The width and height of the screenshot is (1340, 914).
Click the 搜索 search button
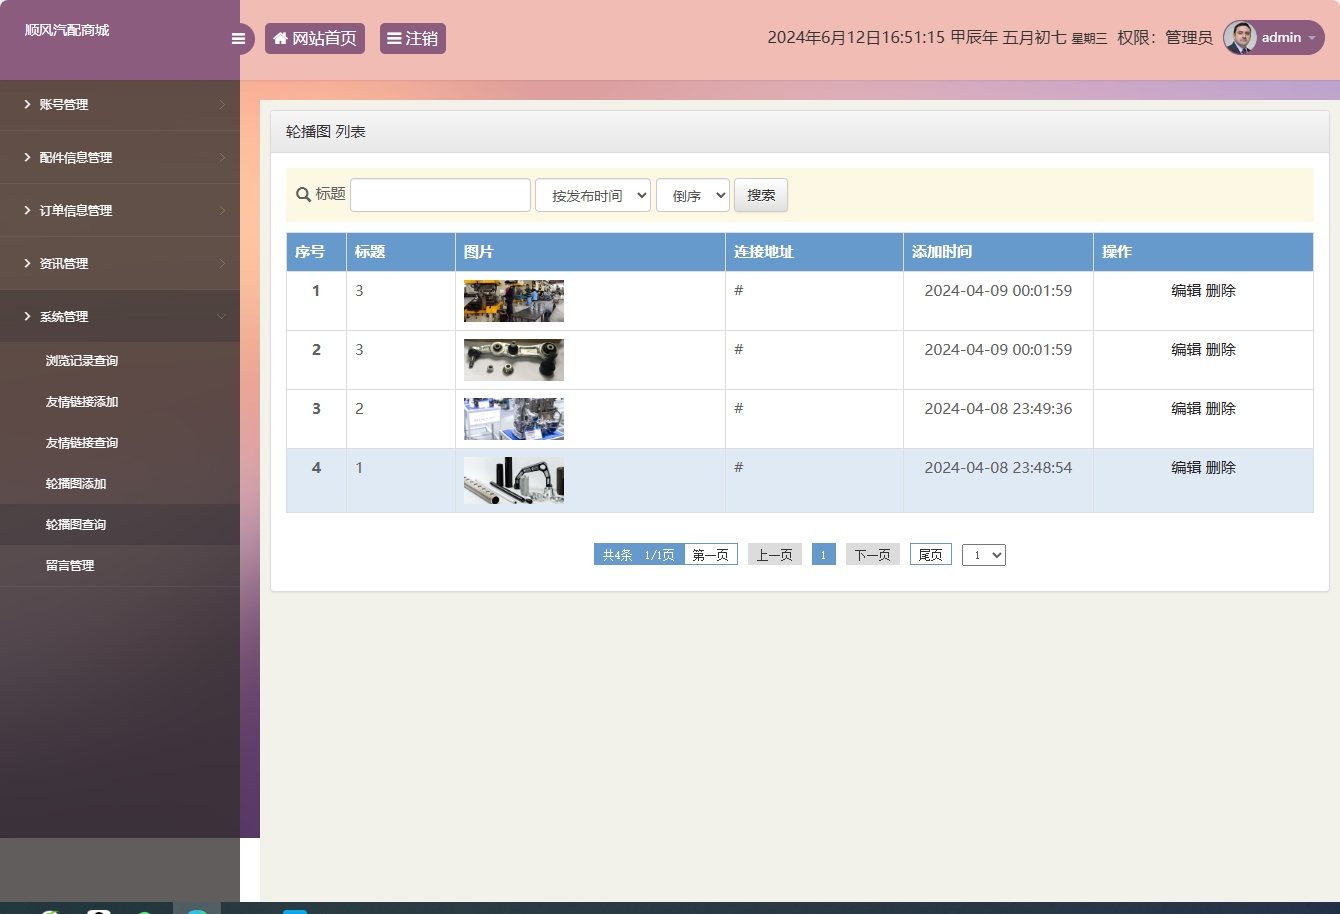[x=761, y=196]
